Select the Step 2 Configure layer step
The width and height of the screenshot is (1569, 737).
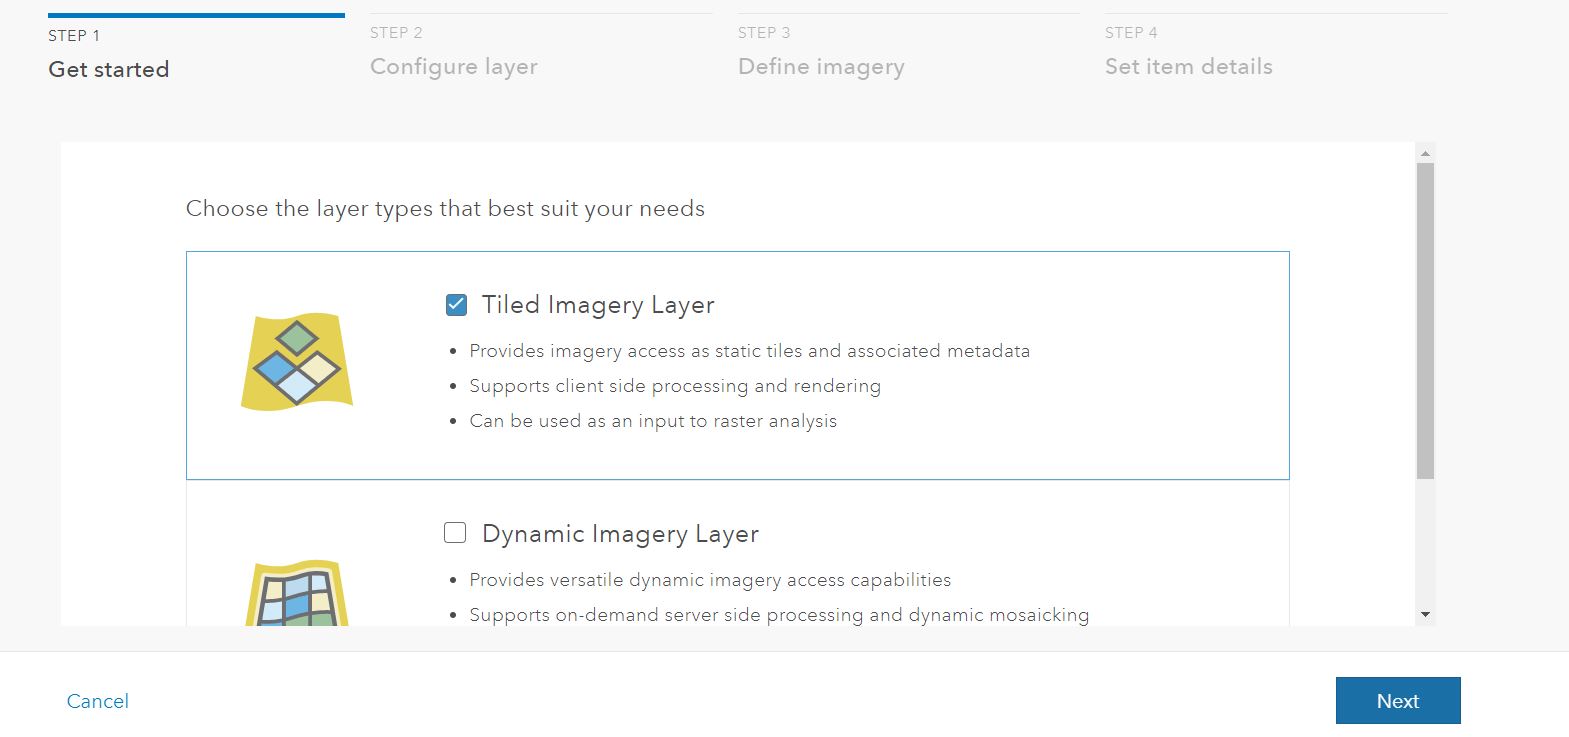[x=454, y=66]
